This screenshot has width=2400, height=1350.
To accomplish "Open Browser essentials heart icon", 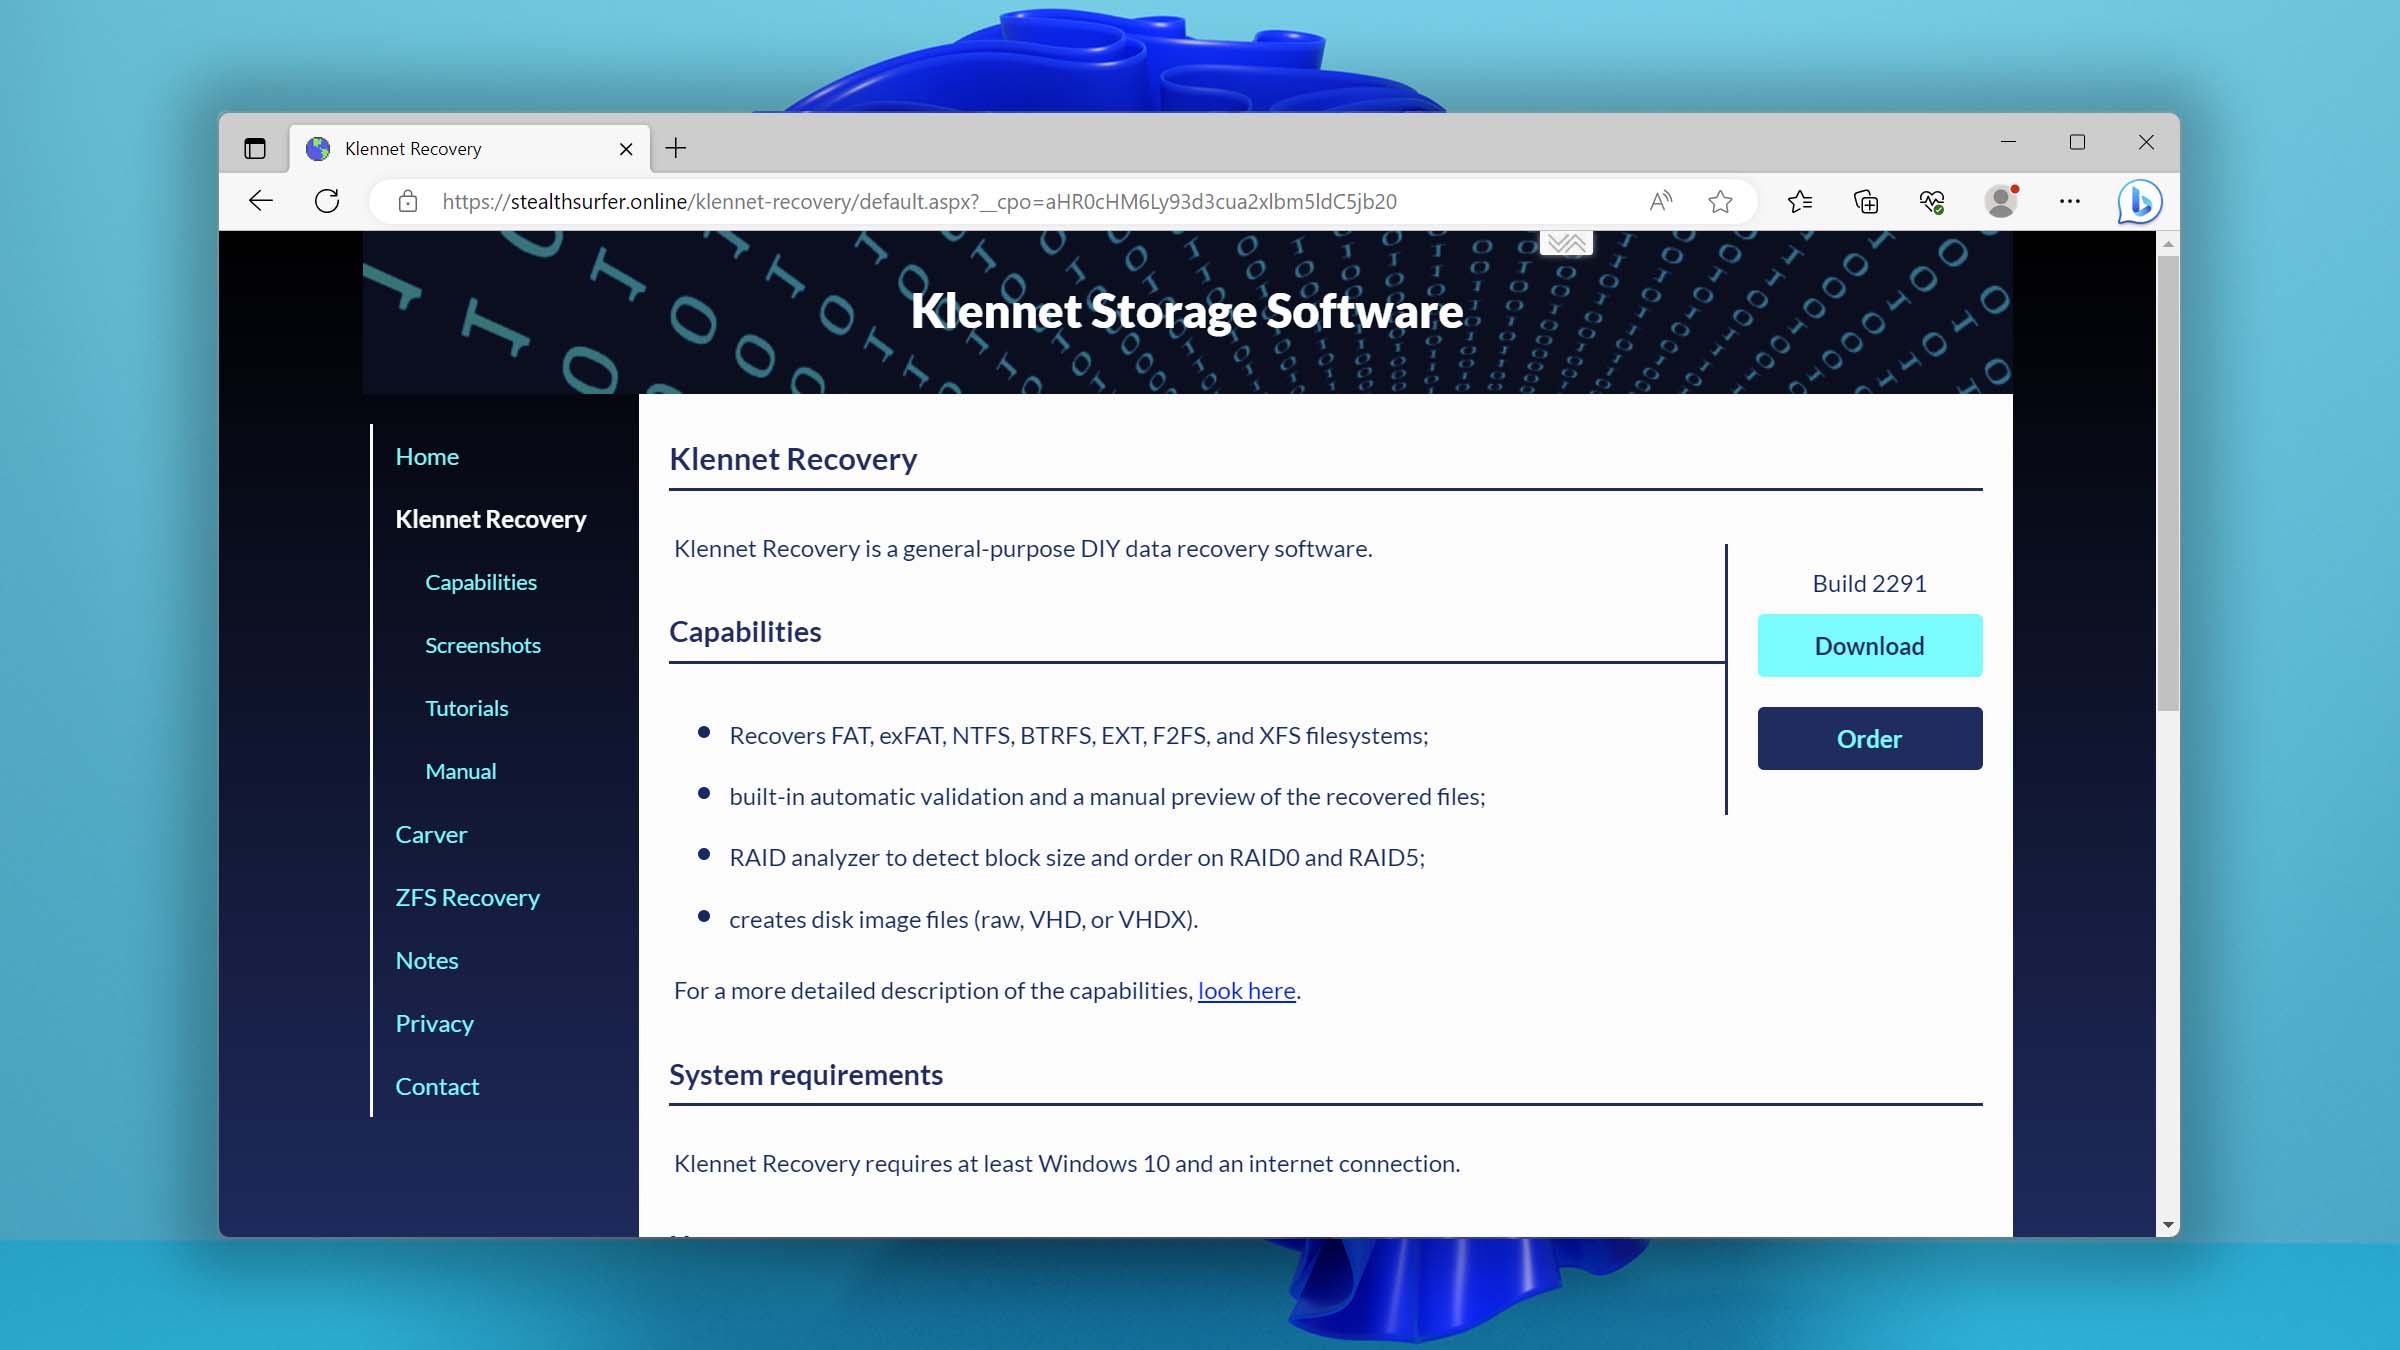I will [1932, 201].
